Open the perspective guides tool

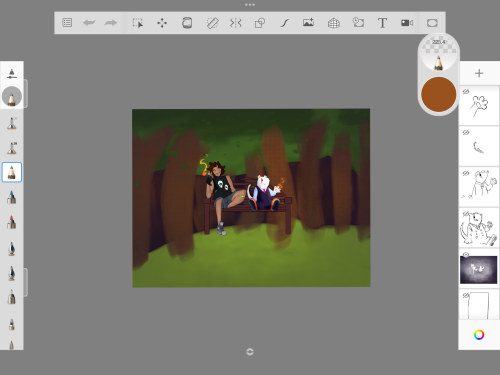tap(333, 23)
